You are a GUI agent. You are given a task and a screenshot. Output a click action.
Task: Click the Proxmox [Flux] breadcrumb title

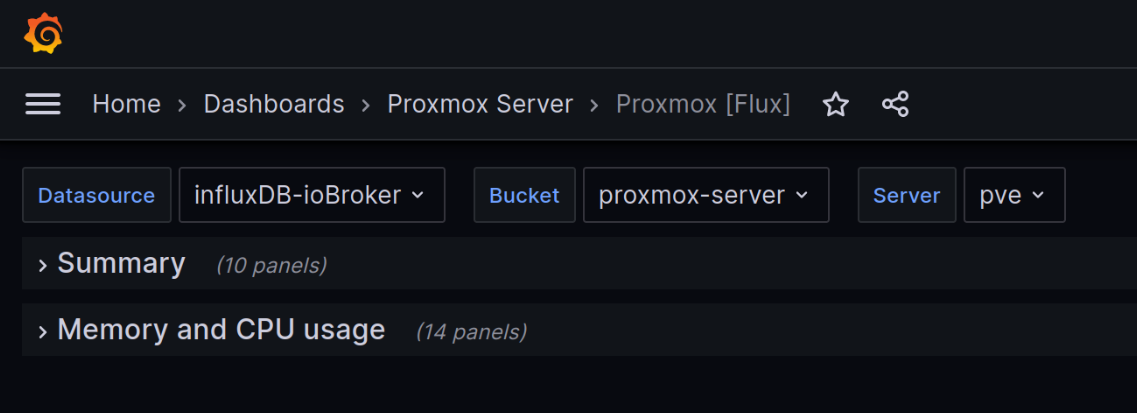click(703, 104)
